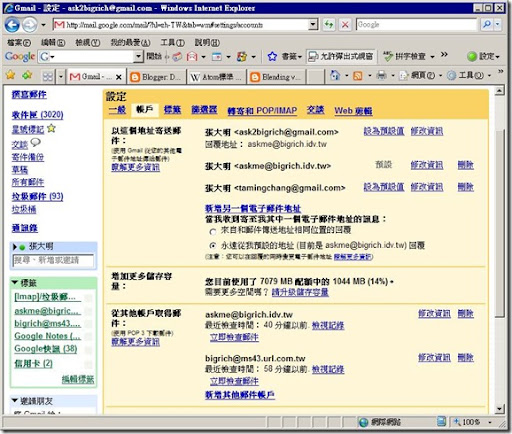Click the 編輯標籤 link
The image size is (512, 434).
tap(78, 379)
